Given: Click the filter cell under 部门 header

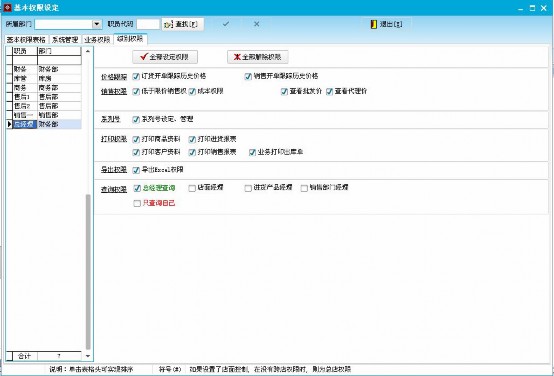Looking at the screenshot, I should click(x=59, y=60).
